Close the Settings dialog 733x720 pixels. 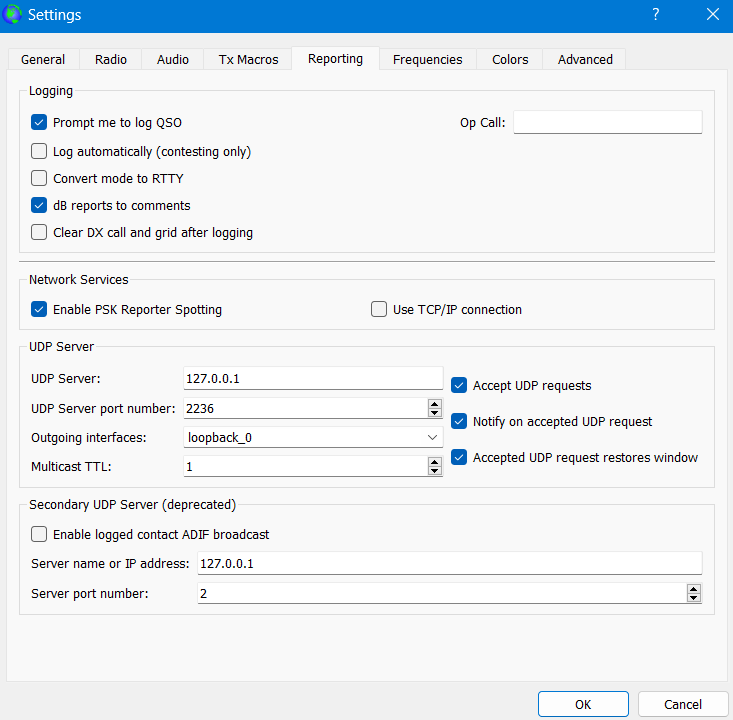click(712, 14)
